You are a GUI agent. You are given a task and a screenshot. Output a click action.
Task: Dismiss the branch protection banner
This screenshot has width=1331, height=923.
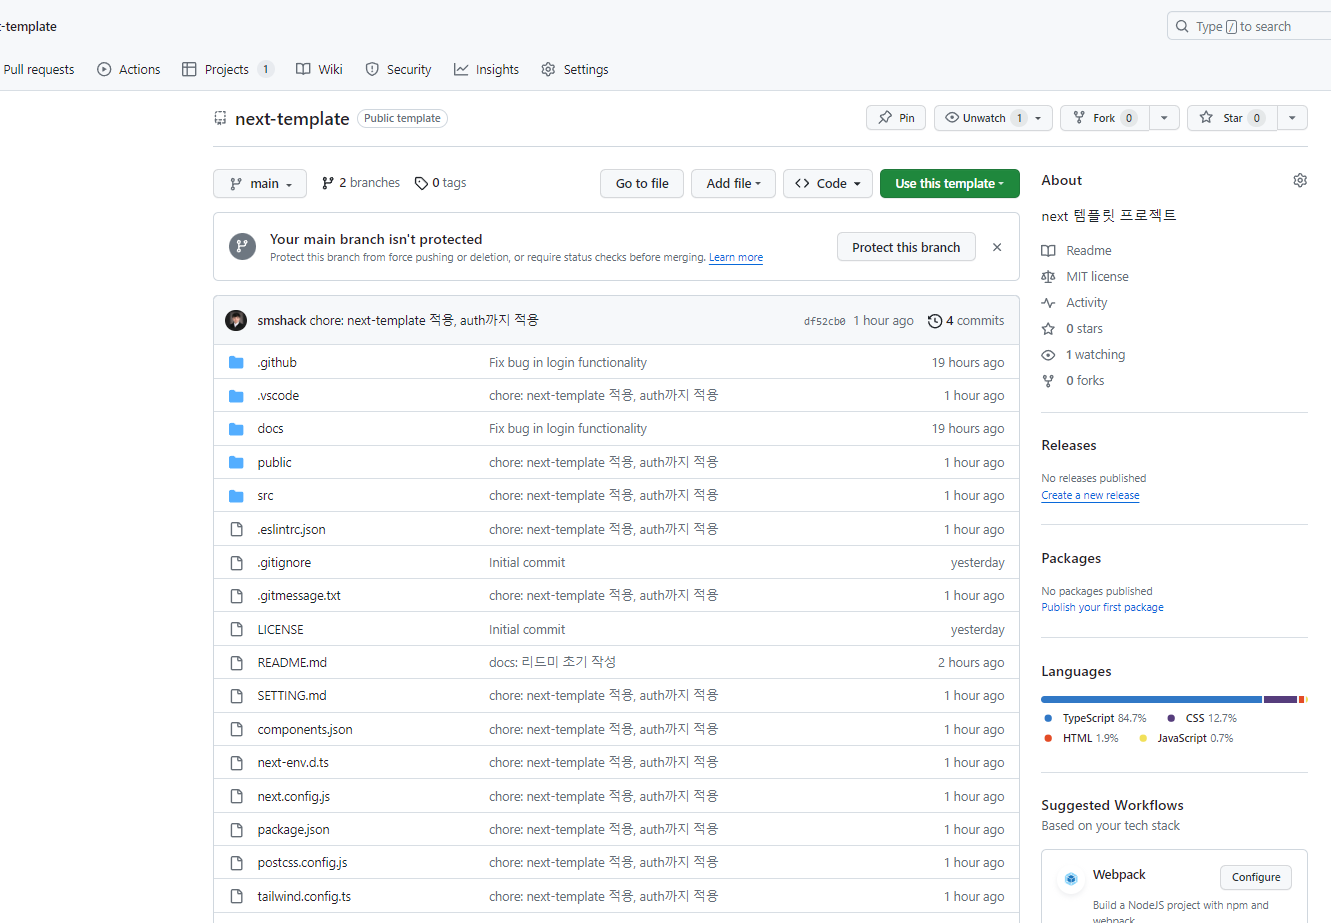997,247
